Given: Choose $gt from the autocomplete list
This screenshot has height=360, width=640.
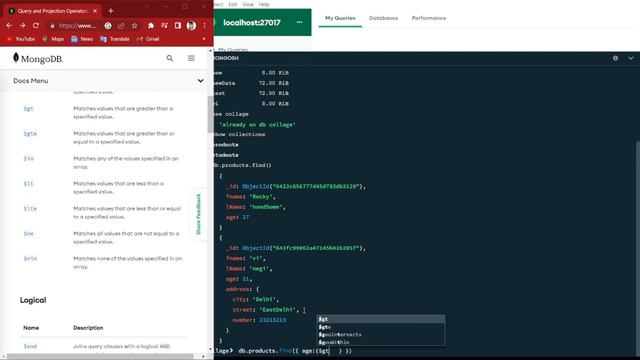Looking at the screenshot, I should point(381,319).
